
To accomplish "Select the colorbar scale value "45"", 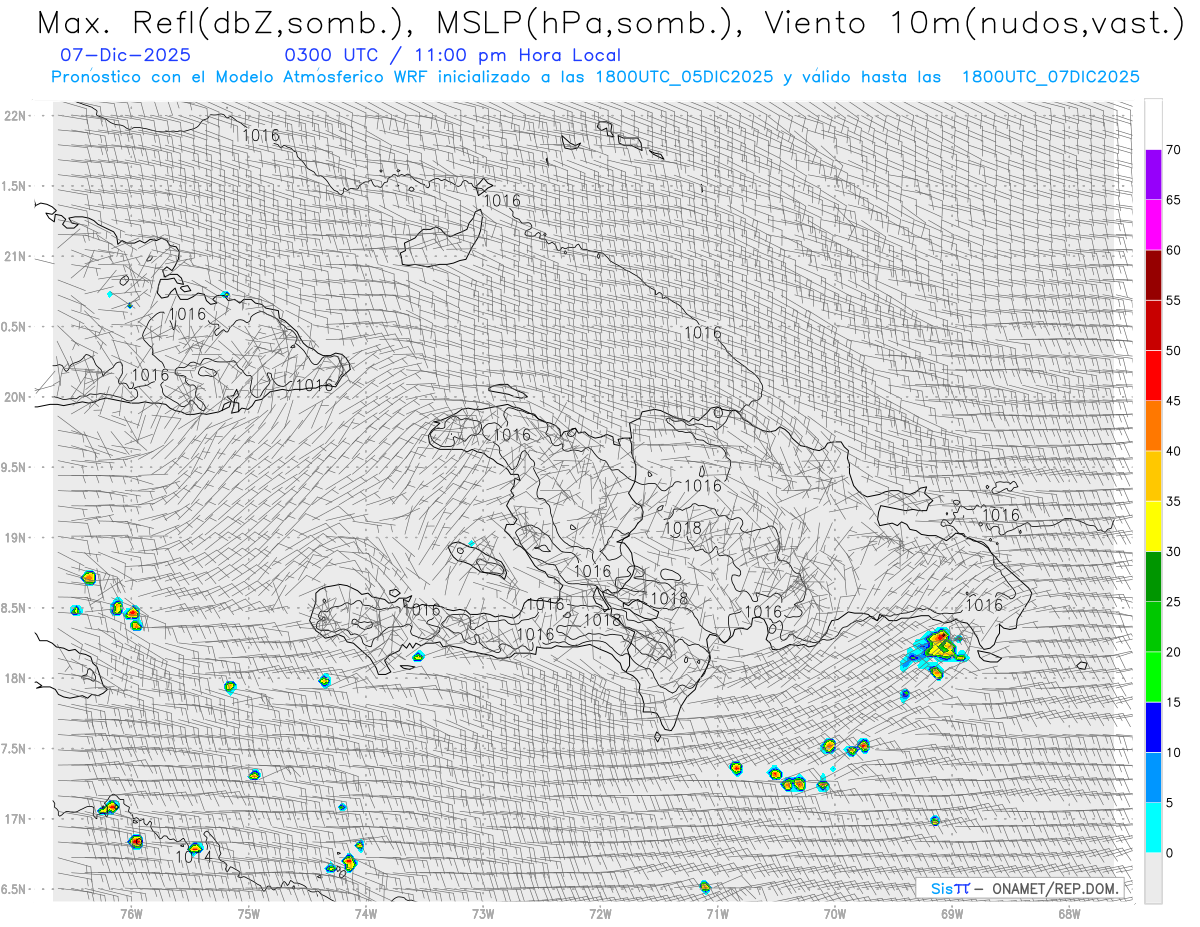I will [x=1173, y=401].
